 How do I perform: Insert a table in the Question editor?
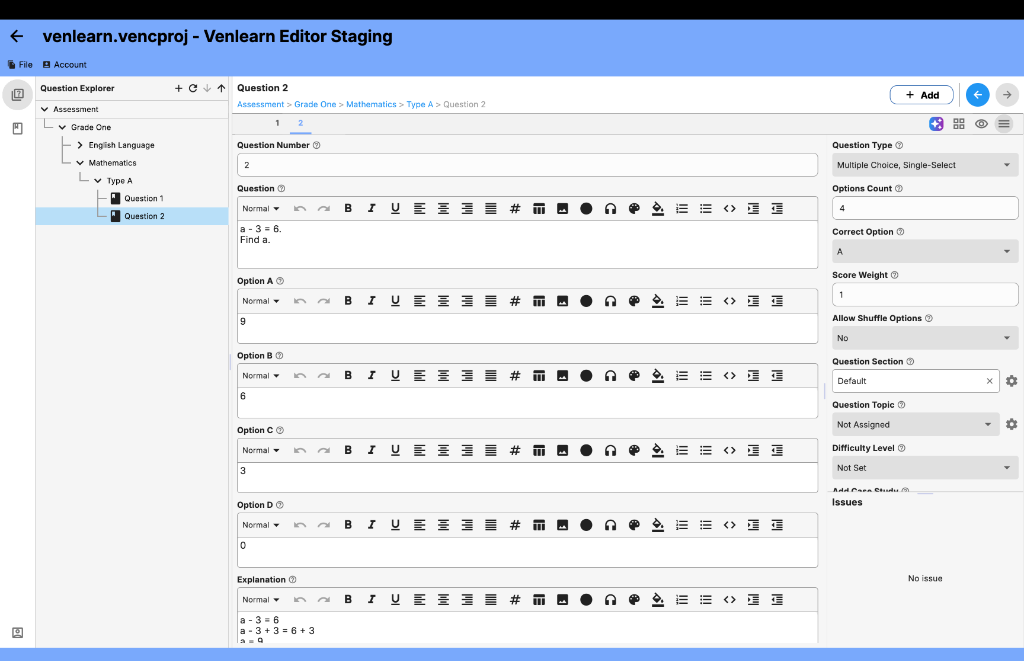(x=537, y=208)
